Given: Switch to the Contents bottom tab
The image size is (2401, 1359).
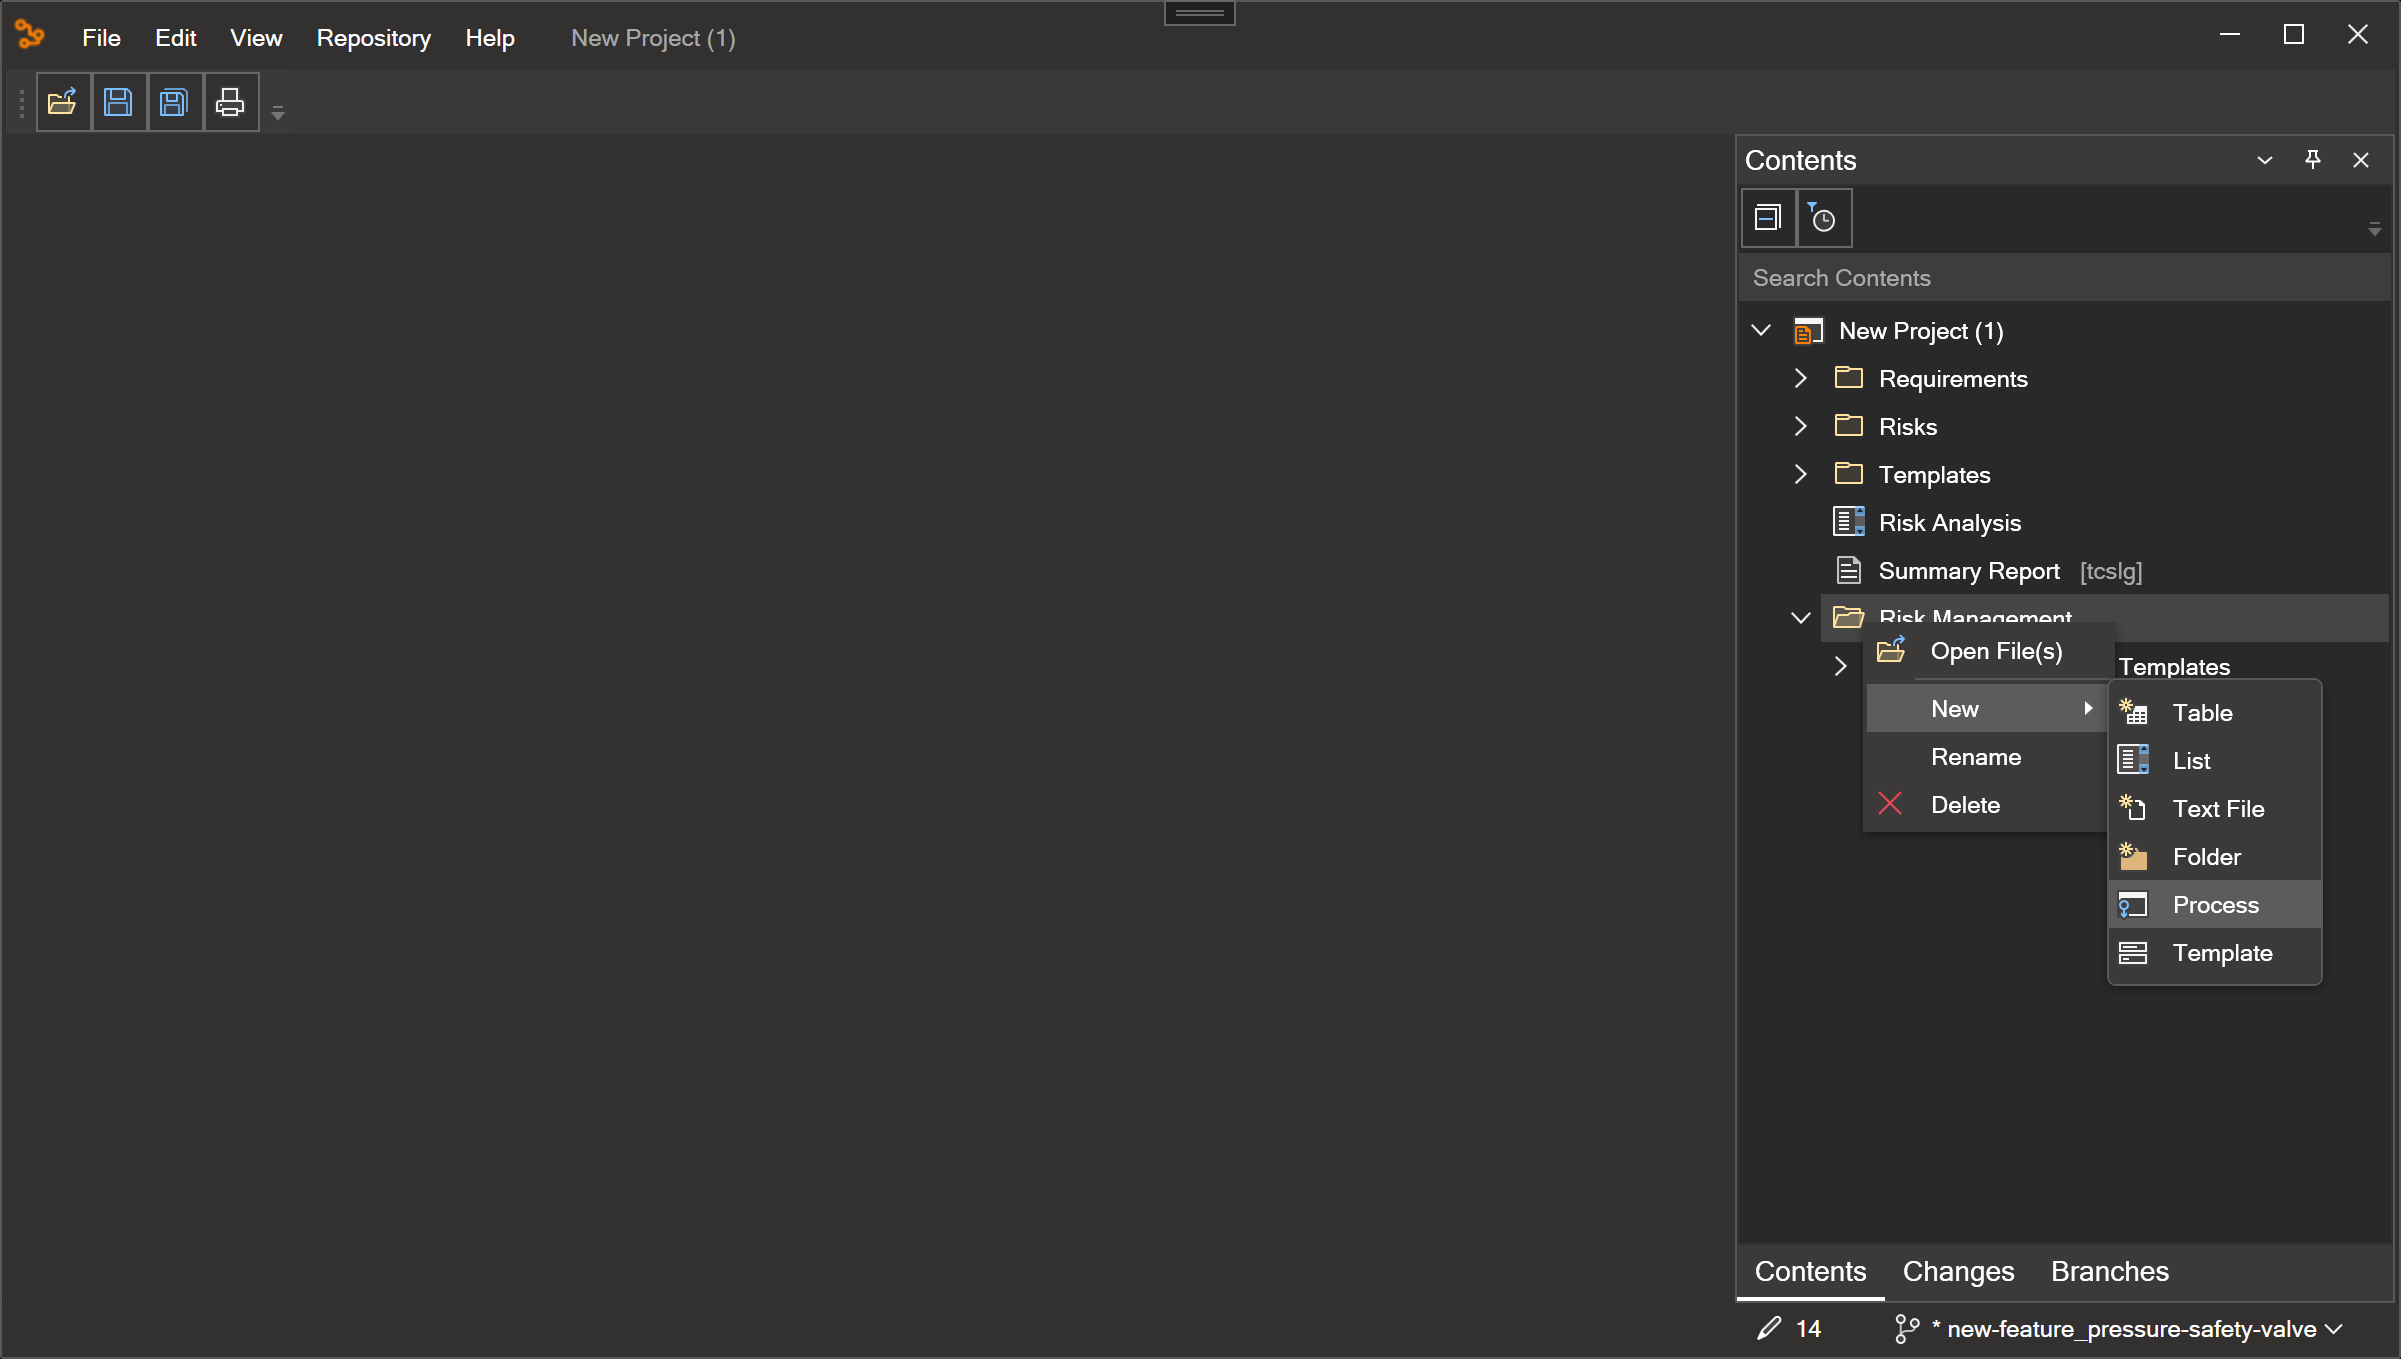Looking at the screenshot, I should point(1810,1272).
